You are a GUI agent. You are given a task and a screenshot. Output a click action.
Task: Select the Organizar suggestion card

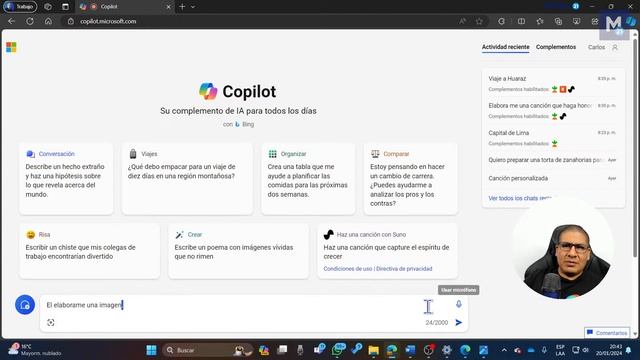[x=308, y=178]
